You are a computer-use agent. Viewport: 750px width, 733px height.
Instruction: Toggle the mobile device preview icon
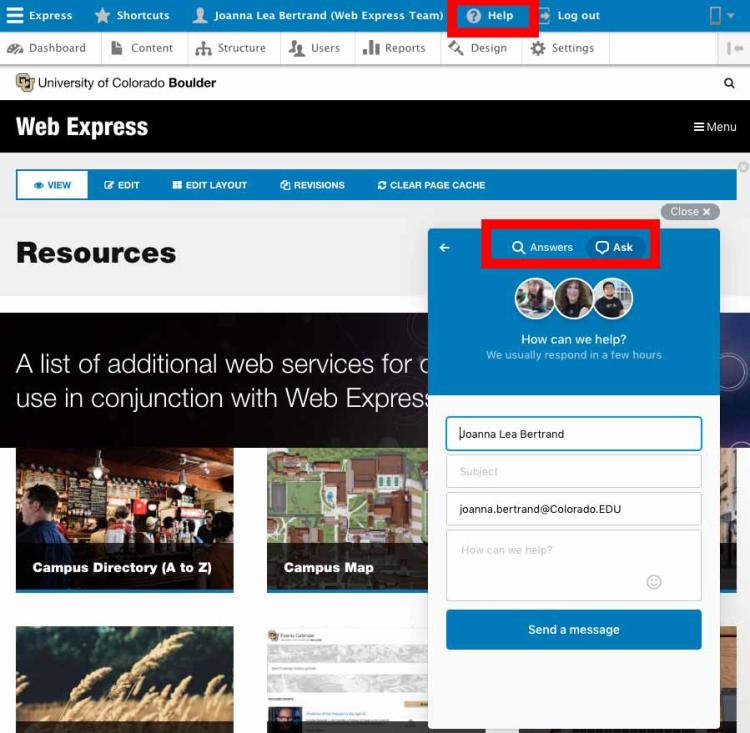point(715,15)
